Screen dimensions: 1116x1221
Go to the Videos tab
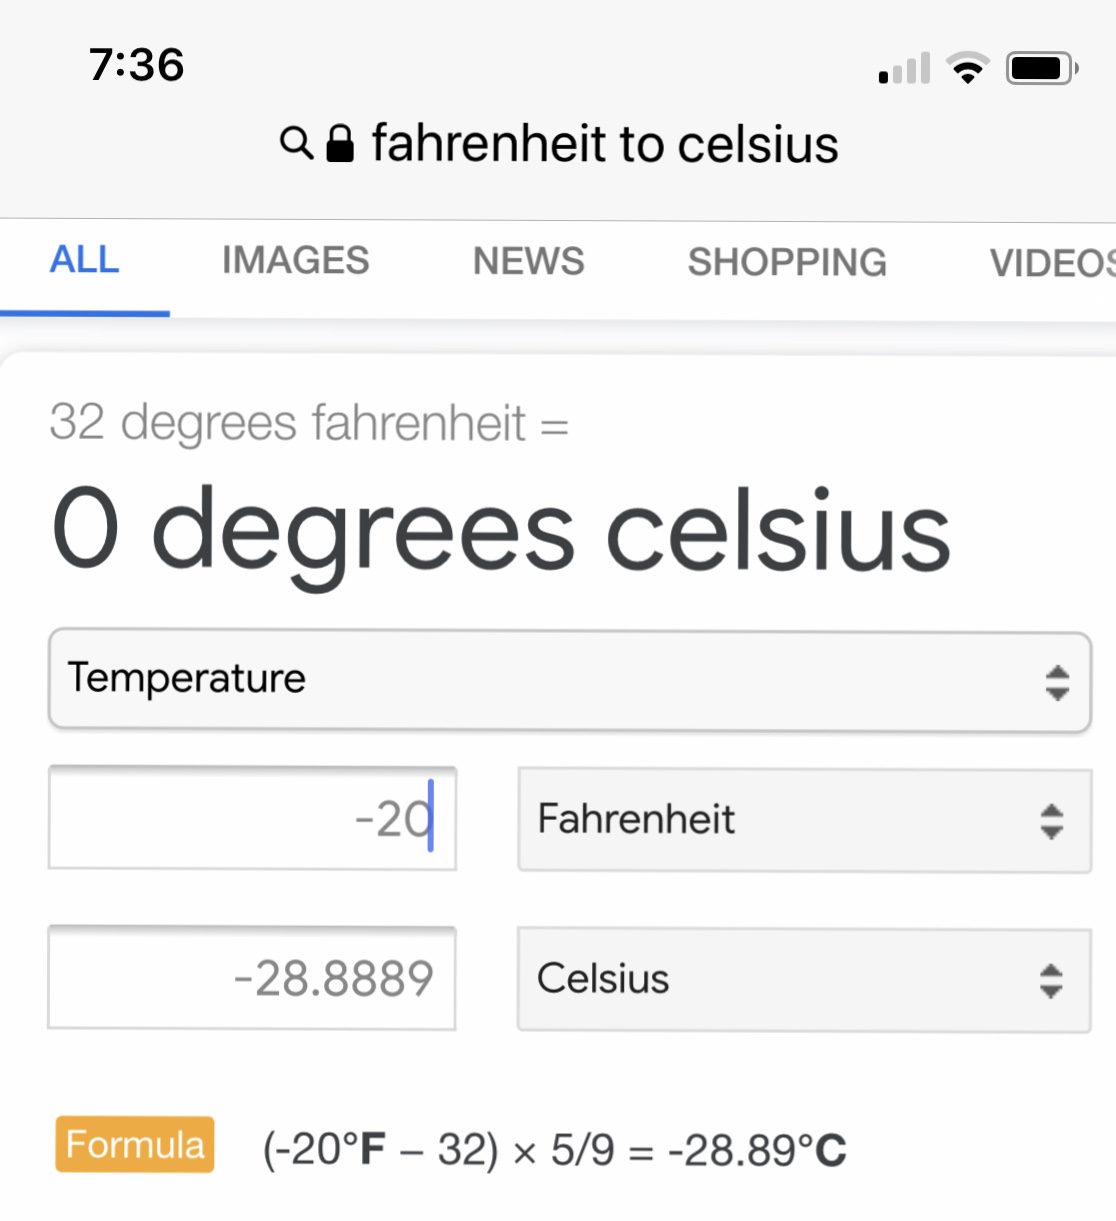tap(1050, 263)
